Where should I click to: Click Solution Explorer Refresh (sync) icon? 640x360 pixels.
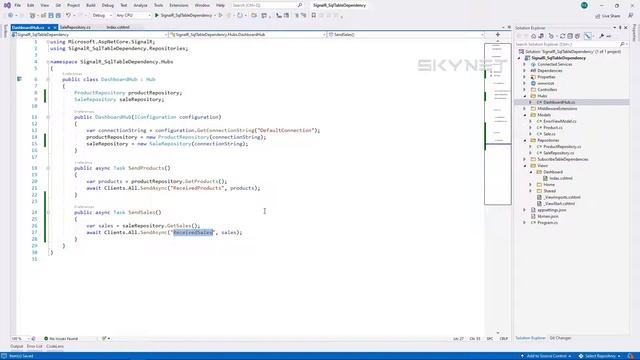click(562, 36)
